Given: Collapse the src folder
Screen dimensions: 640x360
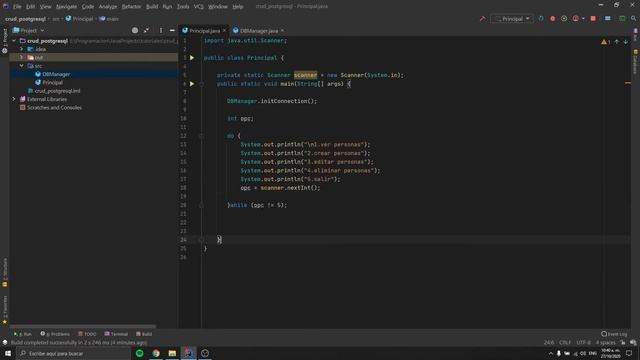Looking at the screenshot, I should pos(22,66).
